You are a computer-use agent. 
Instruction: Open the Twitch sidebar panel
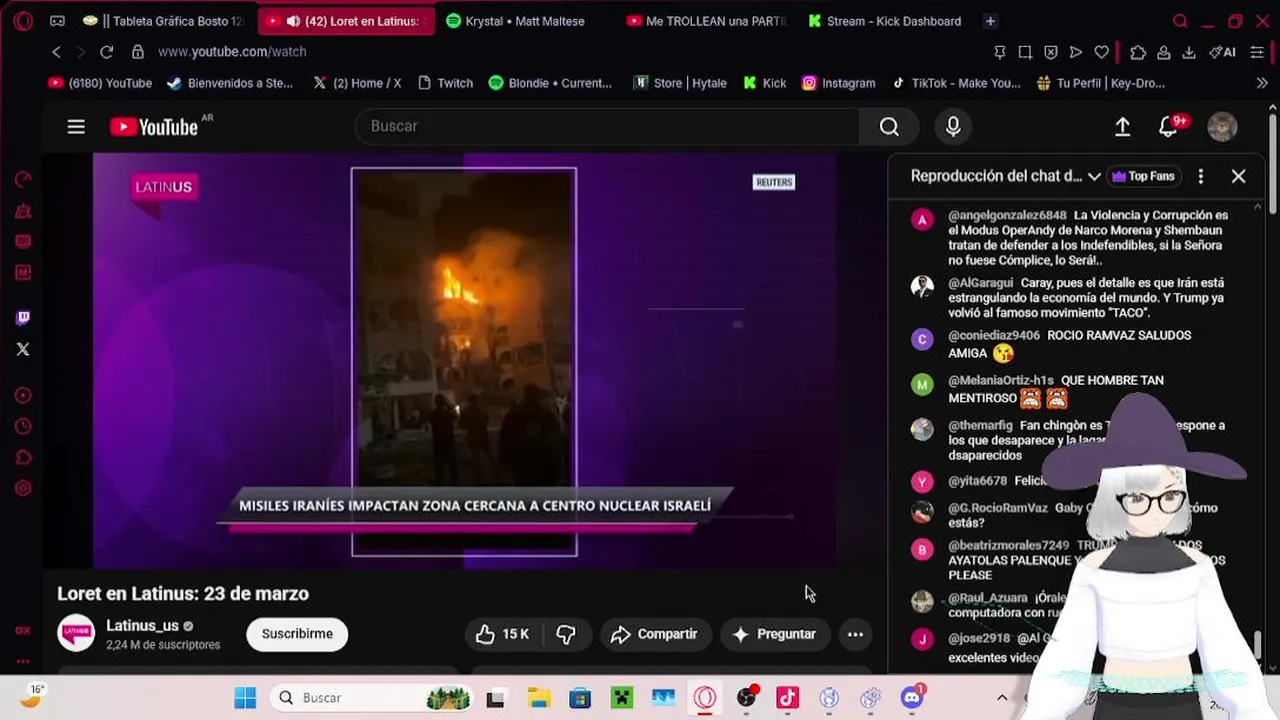pyautogui.click(x=23, y=318)
